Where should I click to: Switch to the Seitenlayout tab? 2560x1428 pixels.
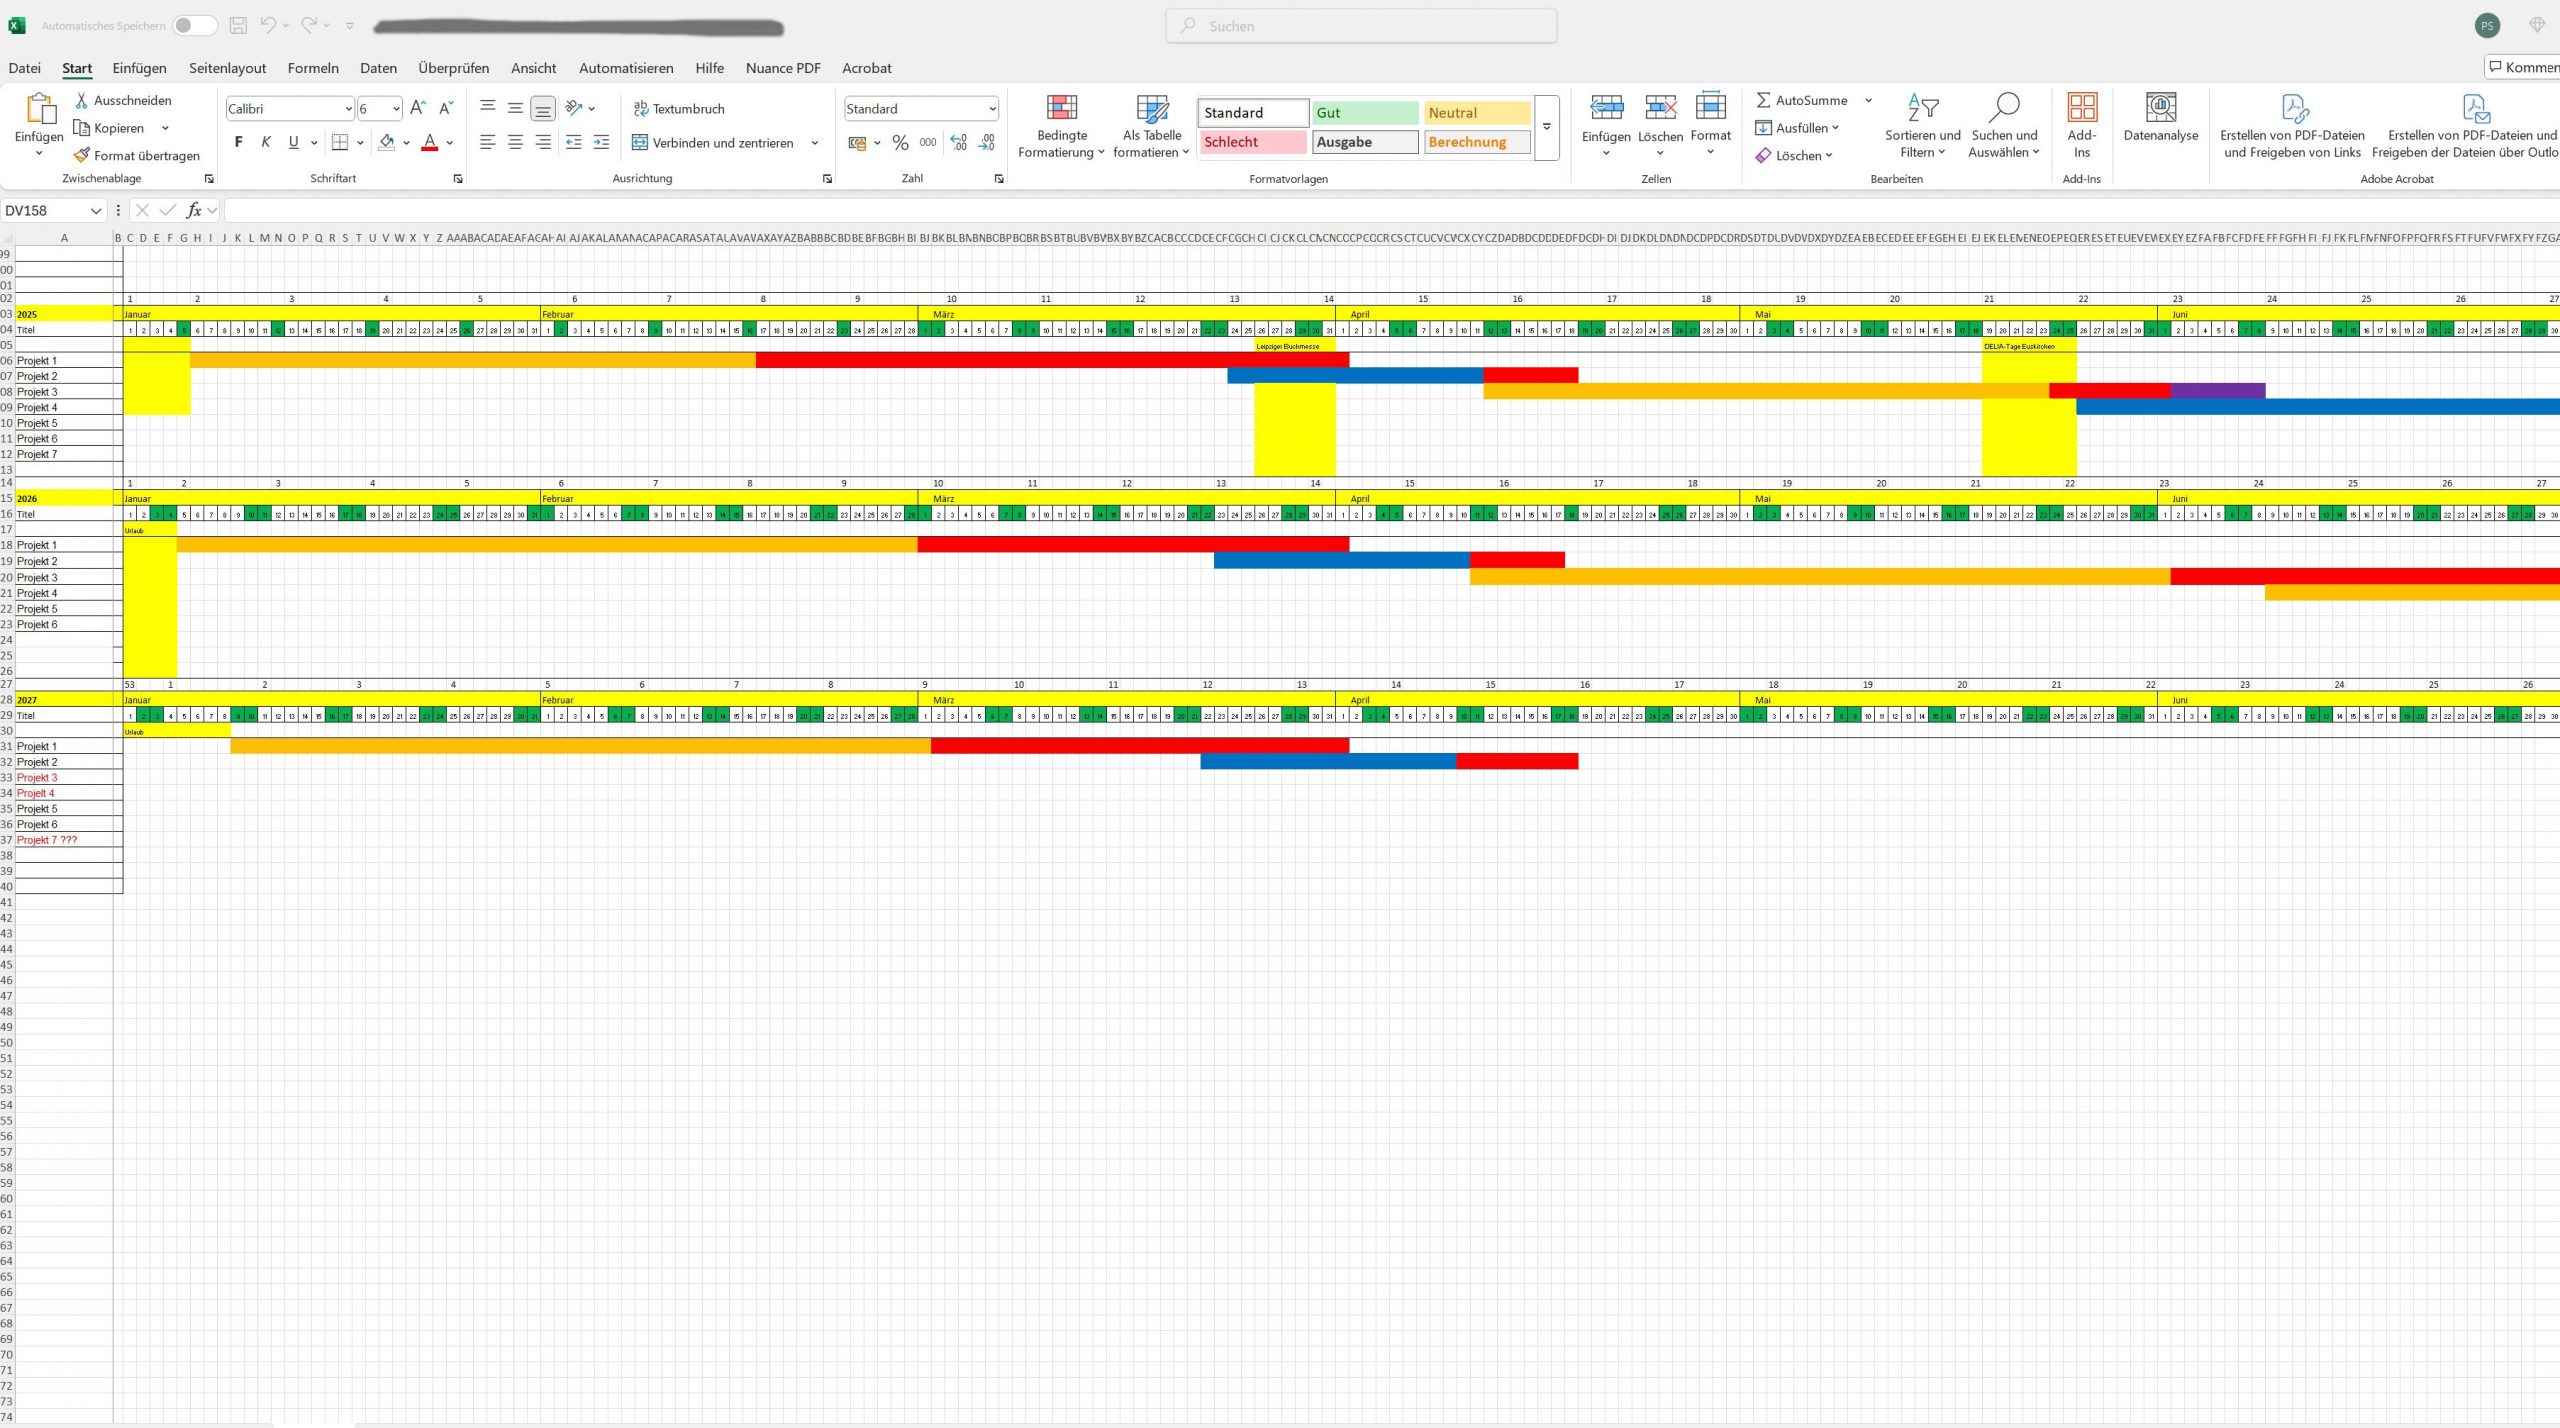tap(227, 68)
